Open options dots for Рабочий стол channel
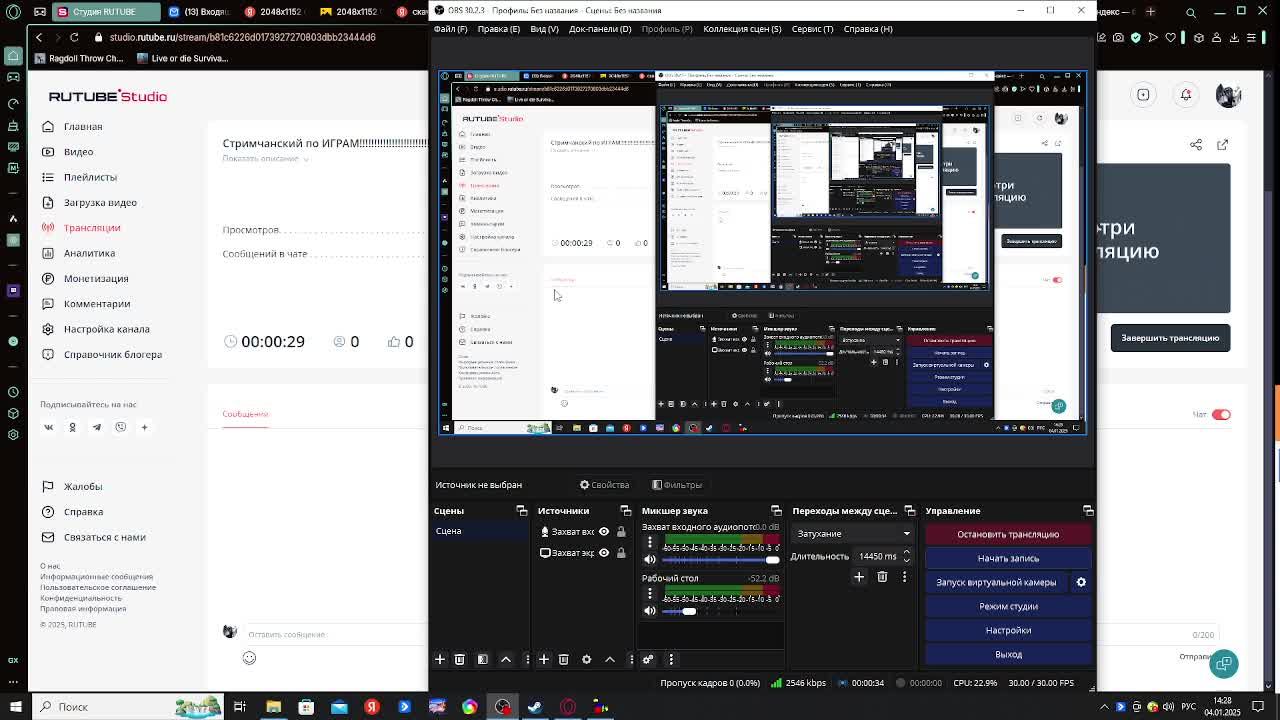The height and width of the screenshot is (720, 1280). [x=650, y=593]
